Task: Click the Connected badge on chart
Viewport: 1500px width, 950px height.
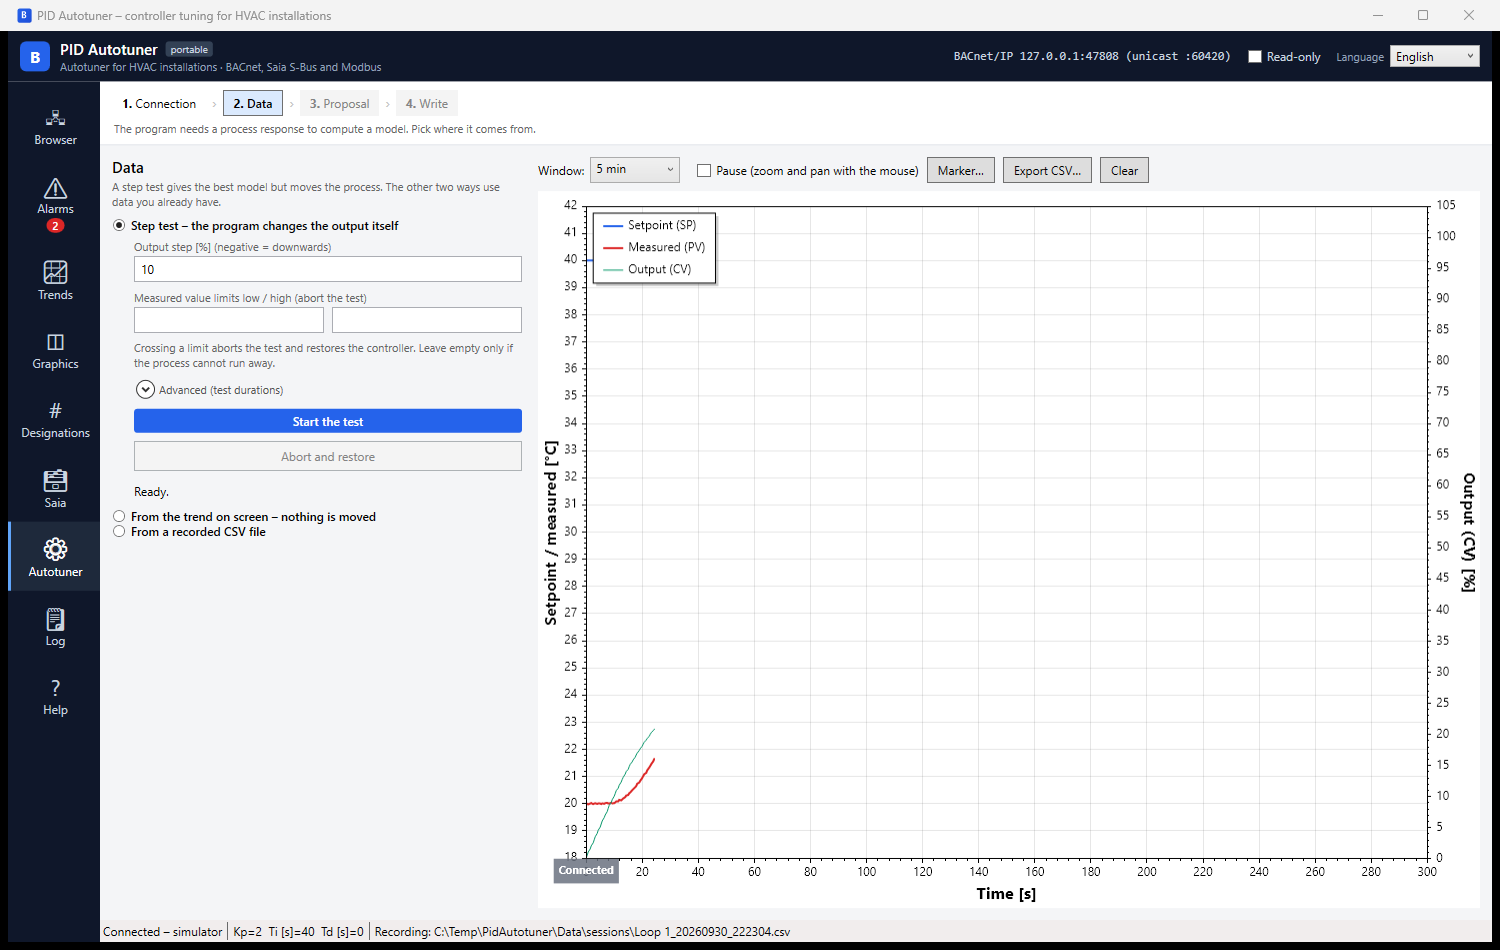Action: tap(586, 871)
